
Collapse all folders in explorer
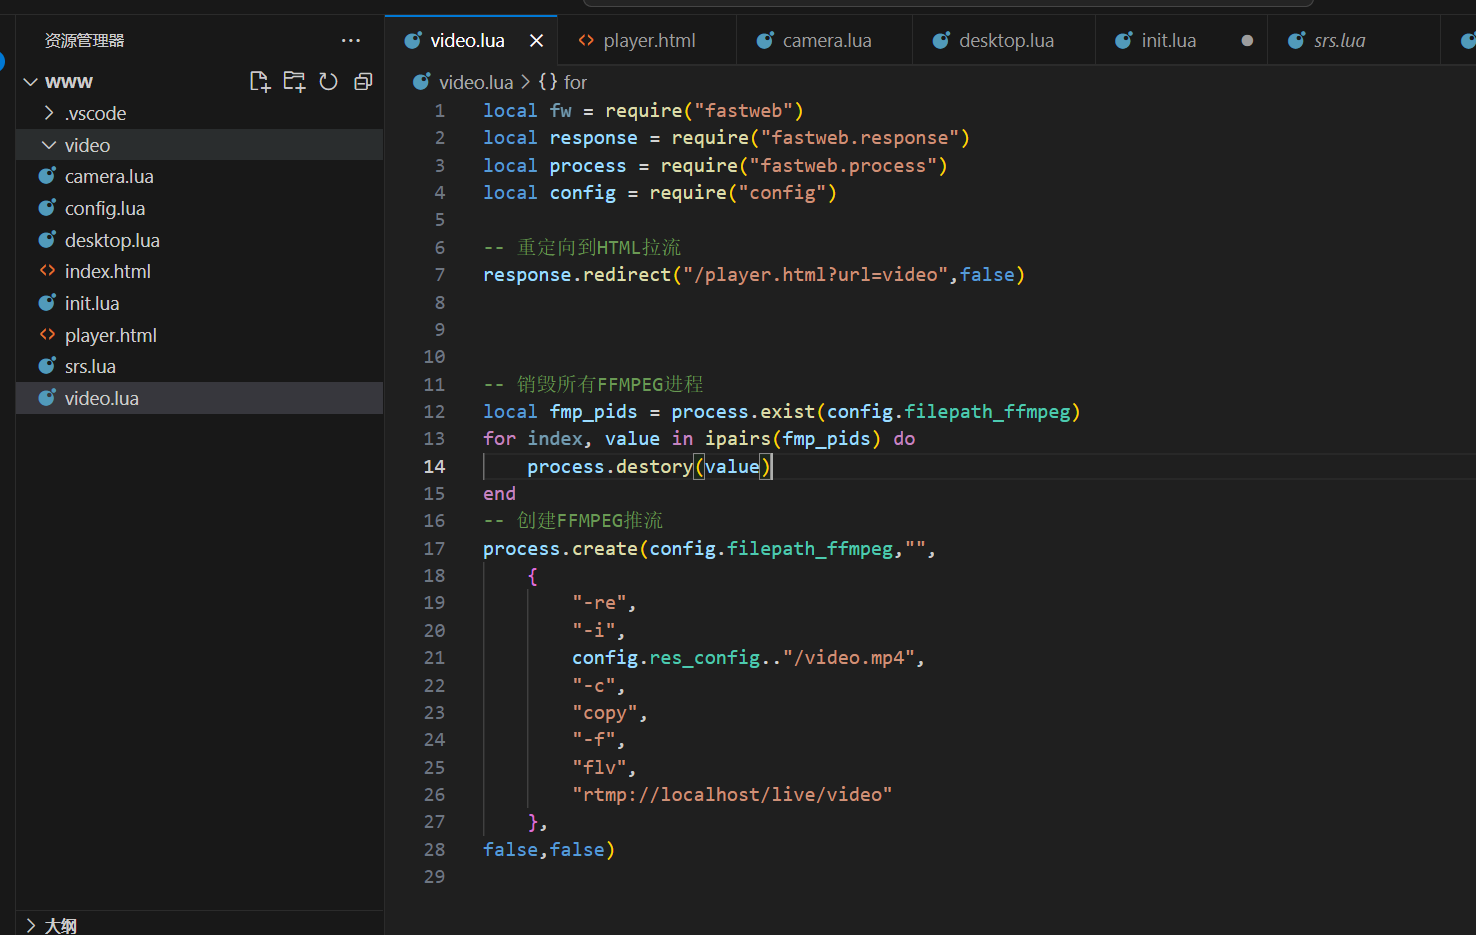[x=363, y=82]
